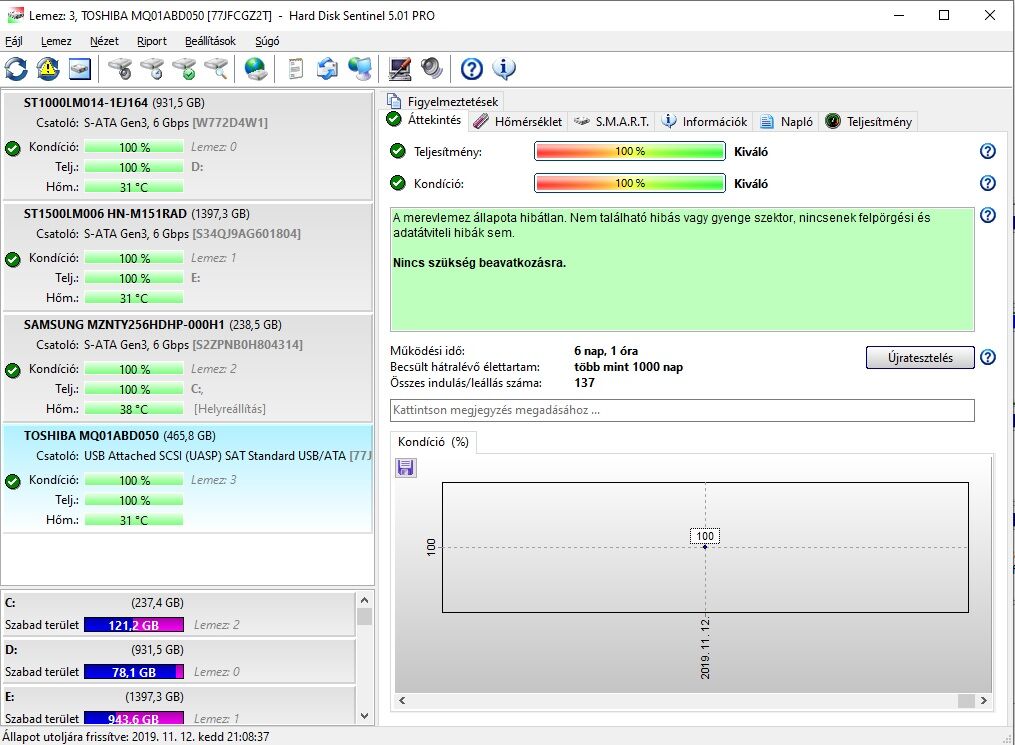Image resolution: width=1015 pixels, height=745 pixels.
Task: Click 'Nincs szükség beavatkozásra.' text
Action: (x=479, y=263)
